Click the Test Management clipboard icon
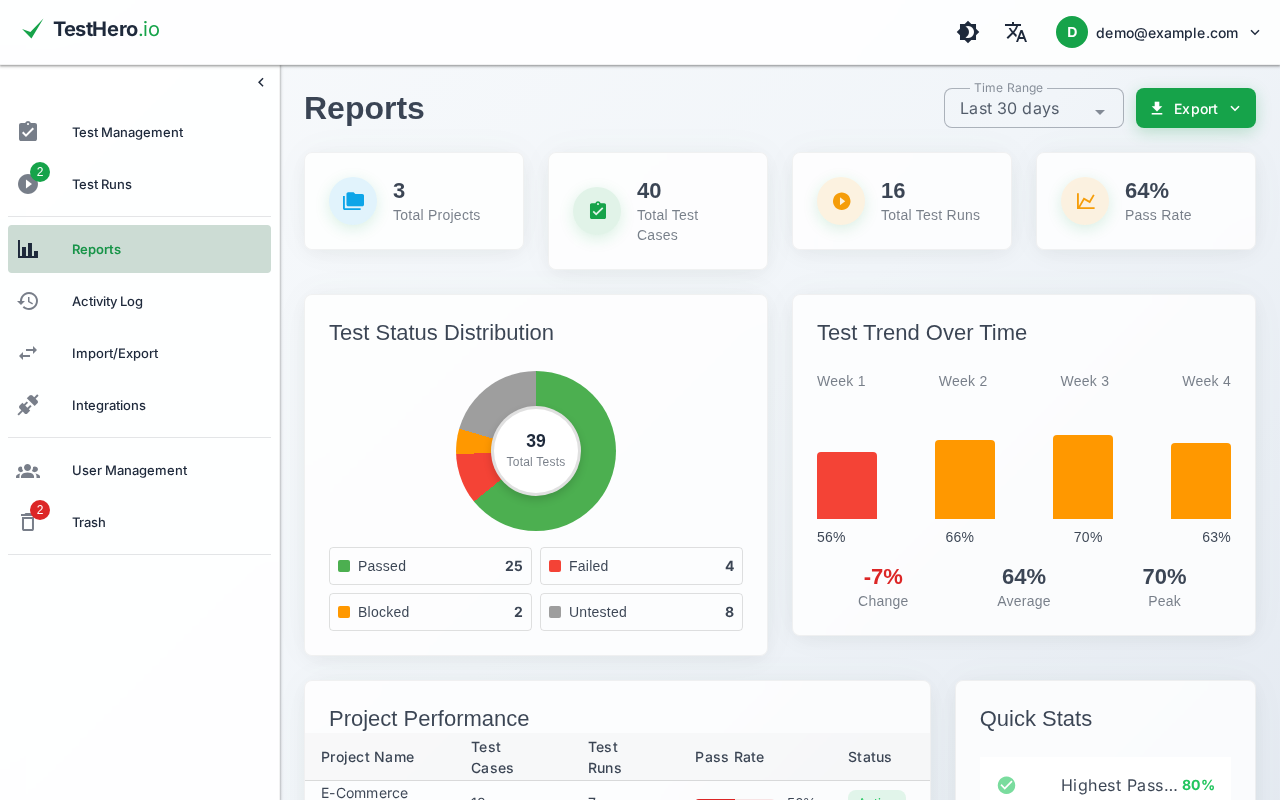Viewport: 1280px width, 800px height. pos(28,132)
